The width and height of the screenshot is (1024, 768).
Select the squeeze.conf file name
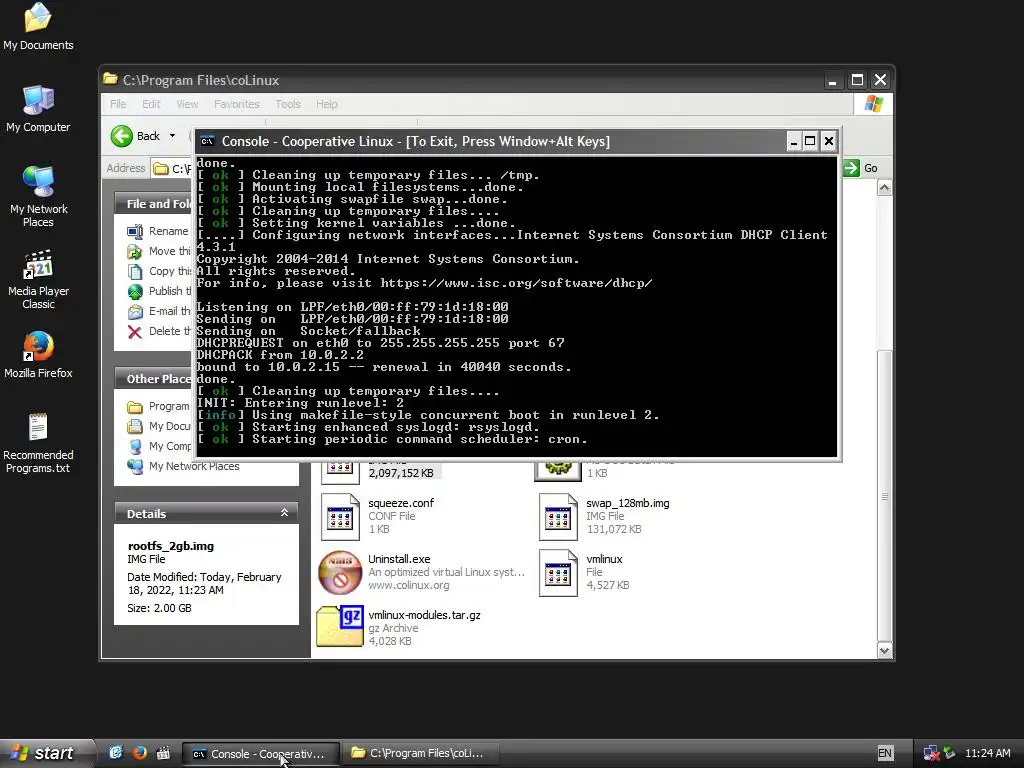(x=400, y=503)
